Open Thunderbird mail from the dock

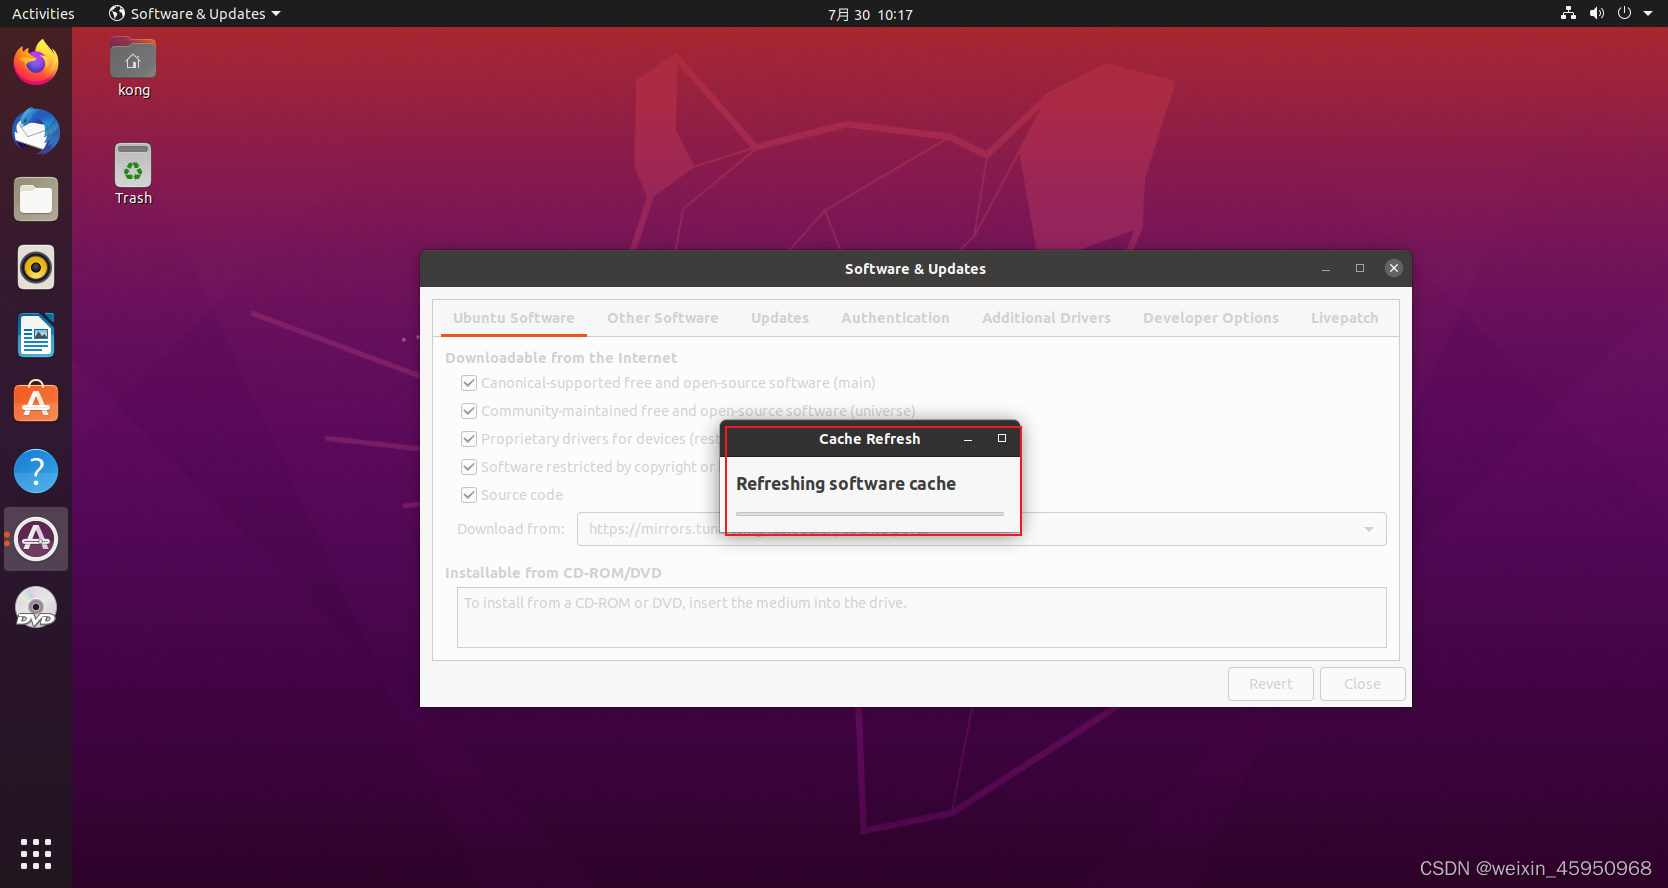36,131
